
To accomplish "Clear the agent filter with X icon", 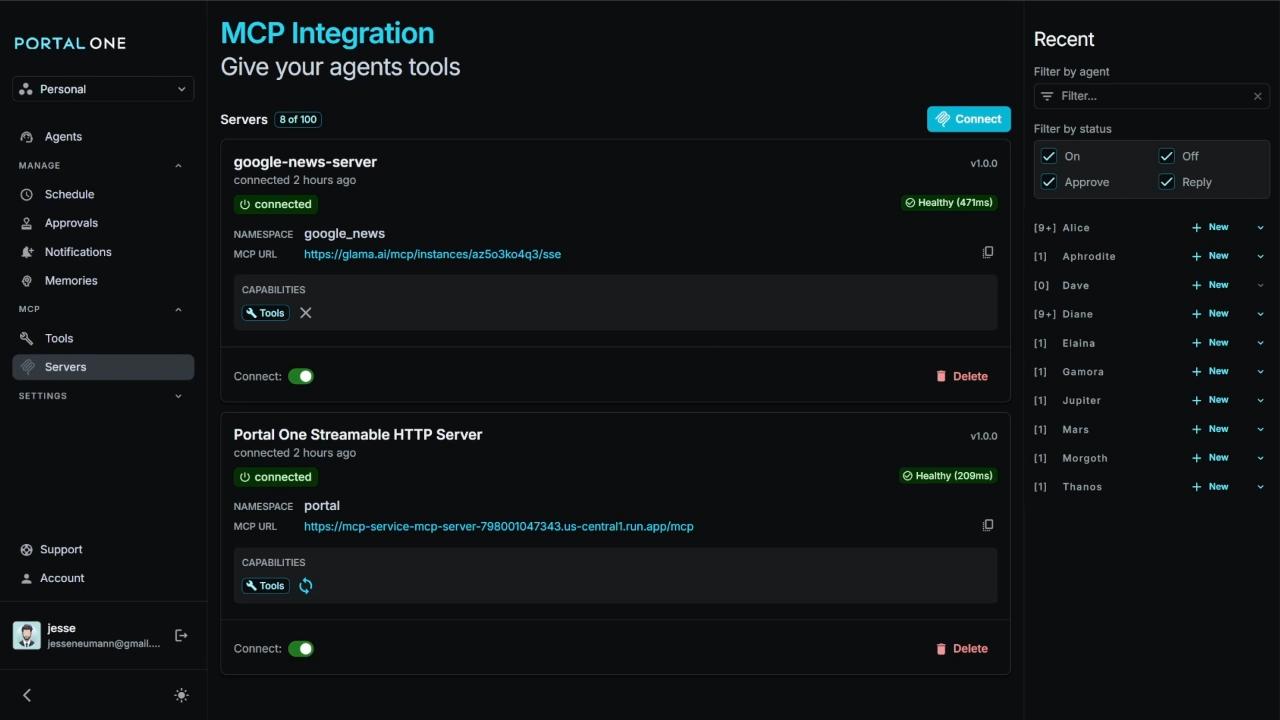I will click(1257, 96).
